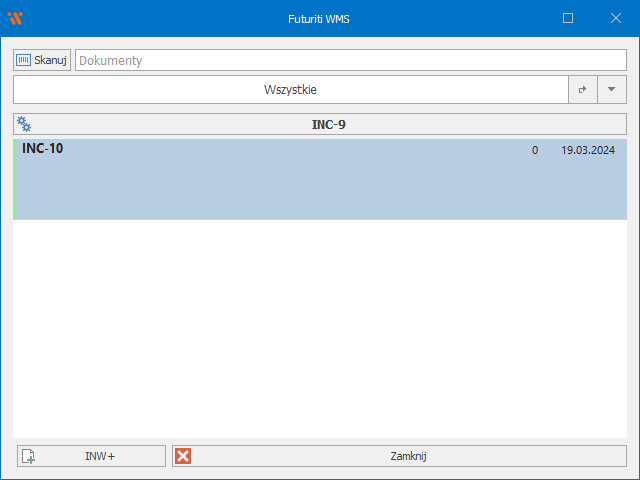Click the gears settings icon

24,125
